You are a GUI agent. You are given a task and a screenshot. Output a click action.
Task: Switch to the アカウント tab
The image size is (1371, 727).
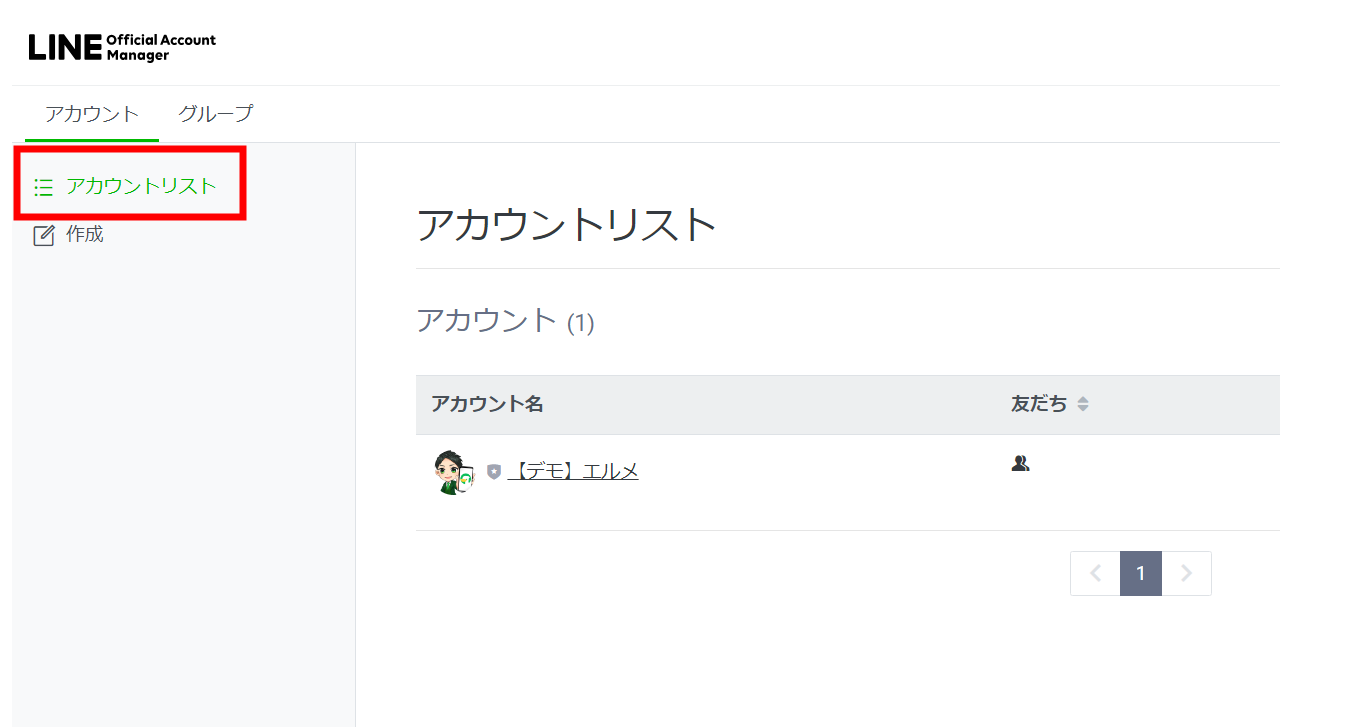coord(92,113)
